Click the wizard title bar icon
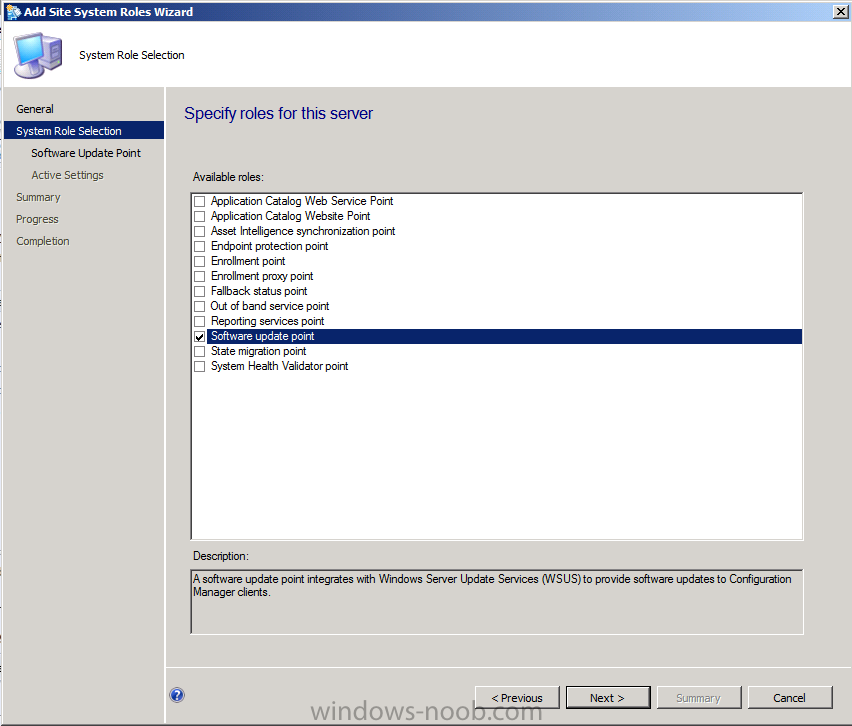Image resolution: width=852 pixels, height=726 pixels. [x=13, y=11]
